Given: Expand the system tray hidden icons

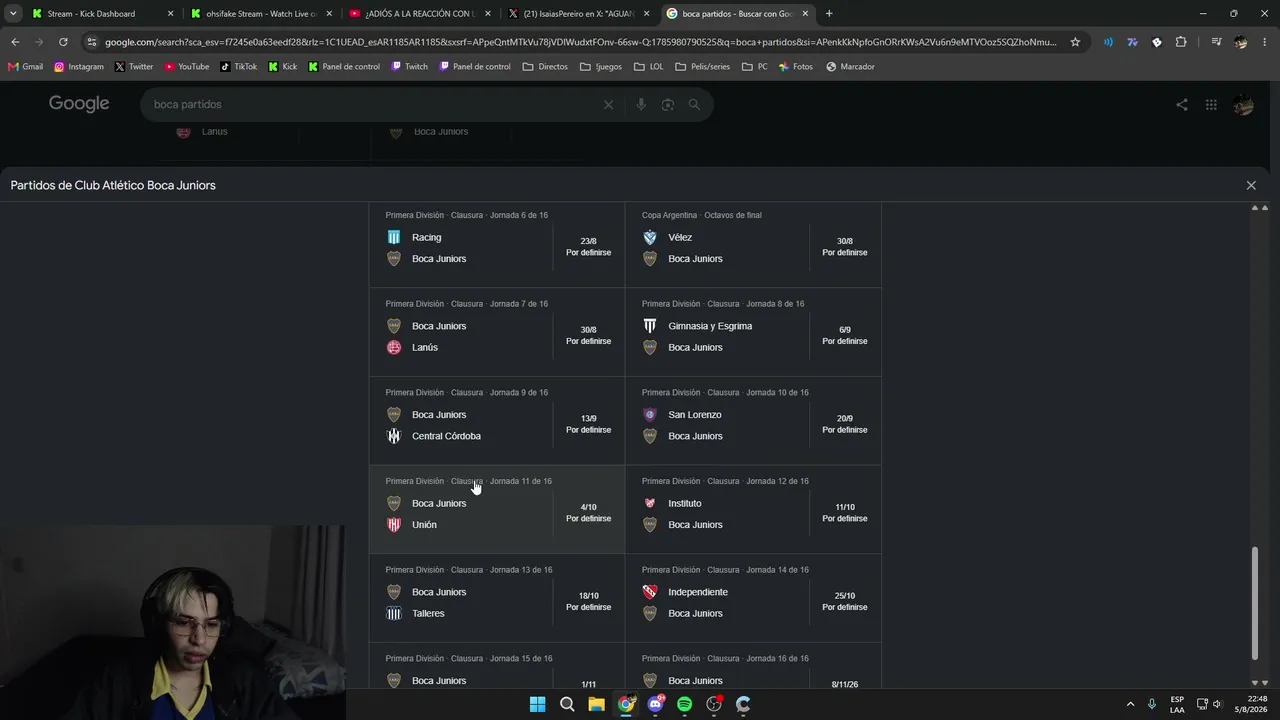Looking at the screenshot, I should [1130, 704].
